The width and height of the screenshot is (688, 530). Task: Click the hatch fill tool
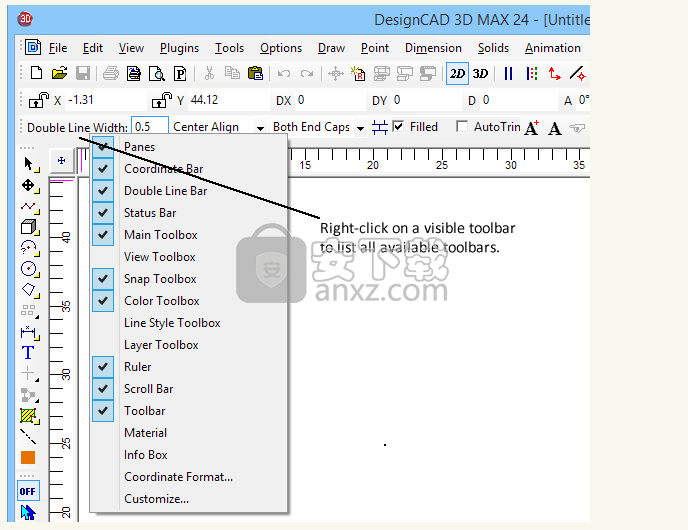tap(28, 415)
